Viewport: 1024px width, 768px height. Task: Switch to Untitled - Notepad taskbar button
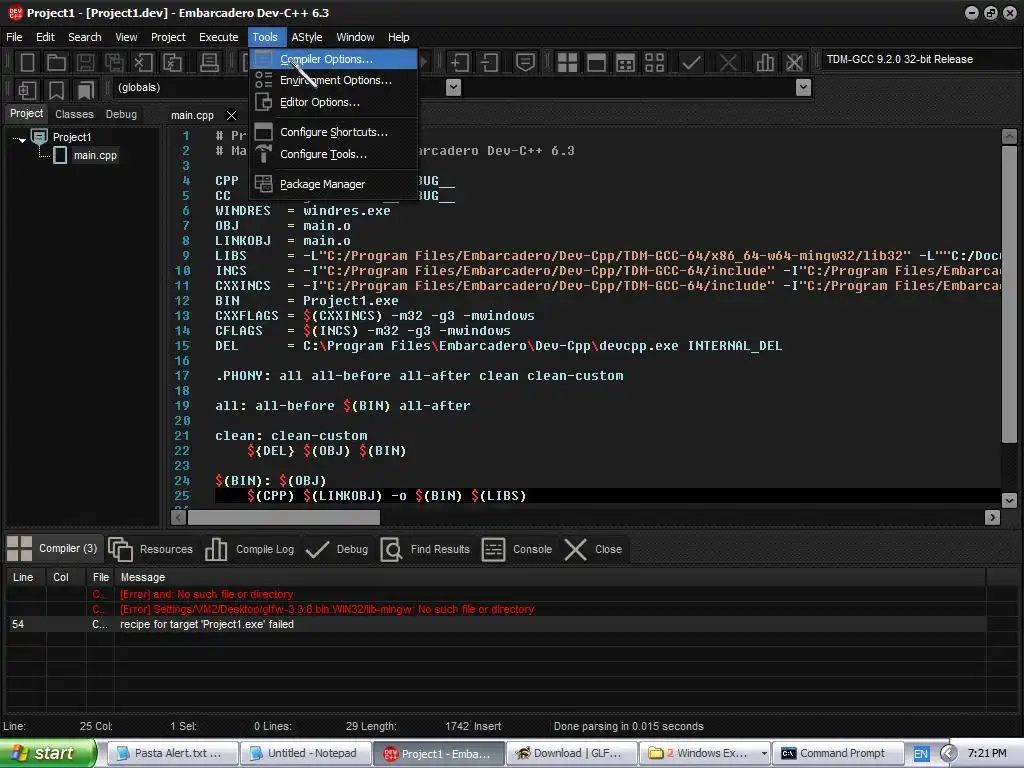click(x=306, y=754)
